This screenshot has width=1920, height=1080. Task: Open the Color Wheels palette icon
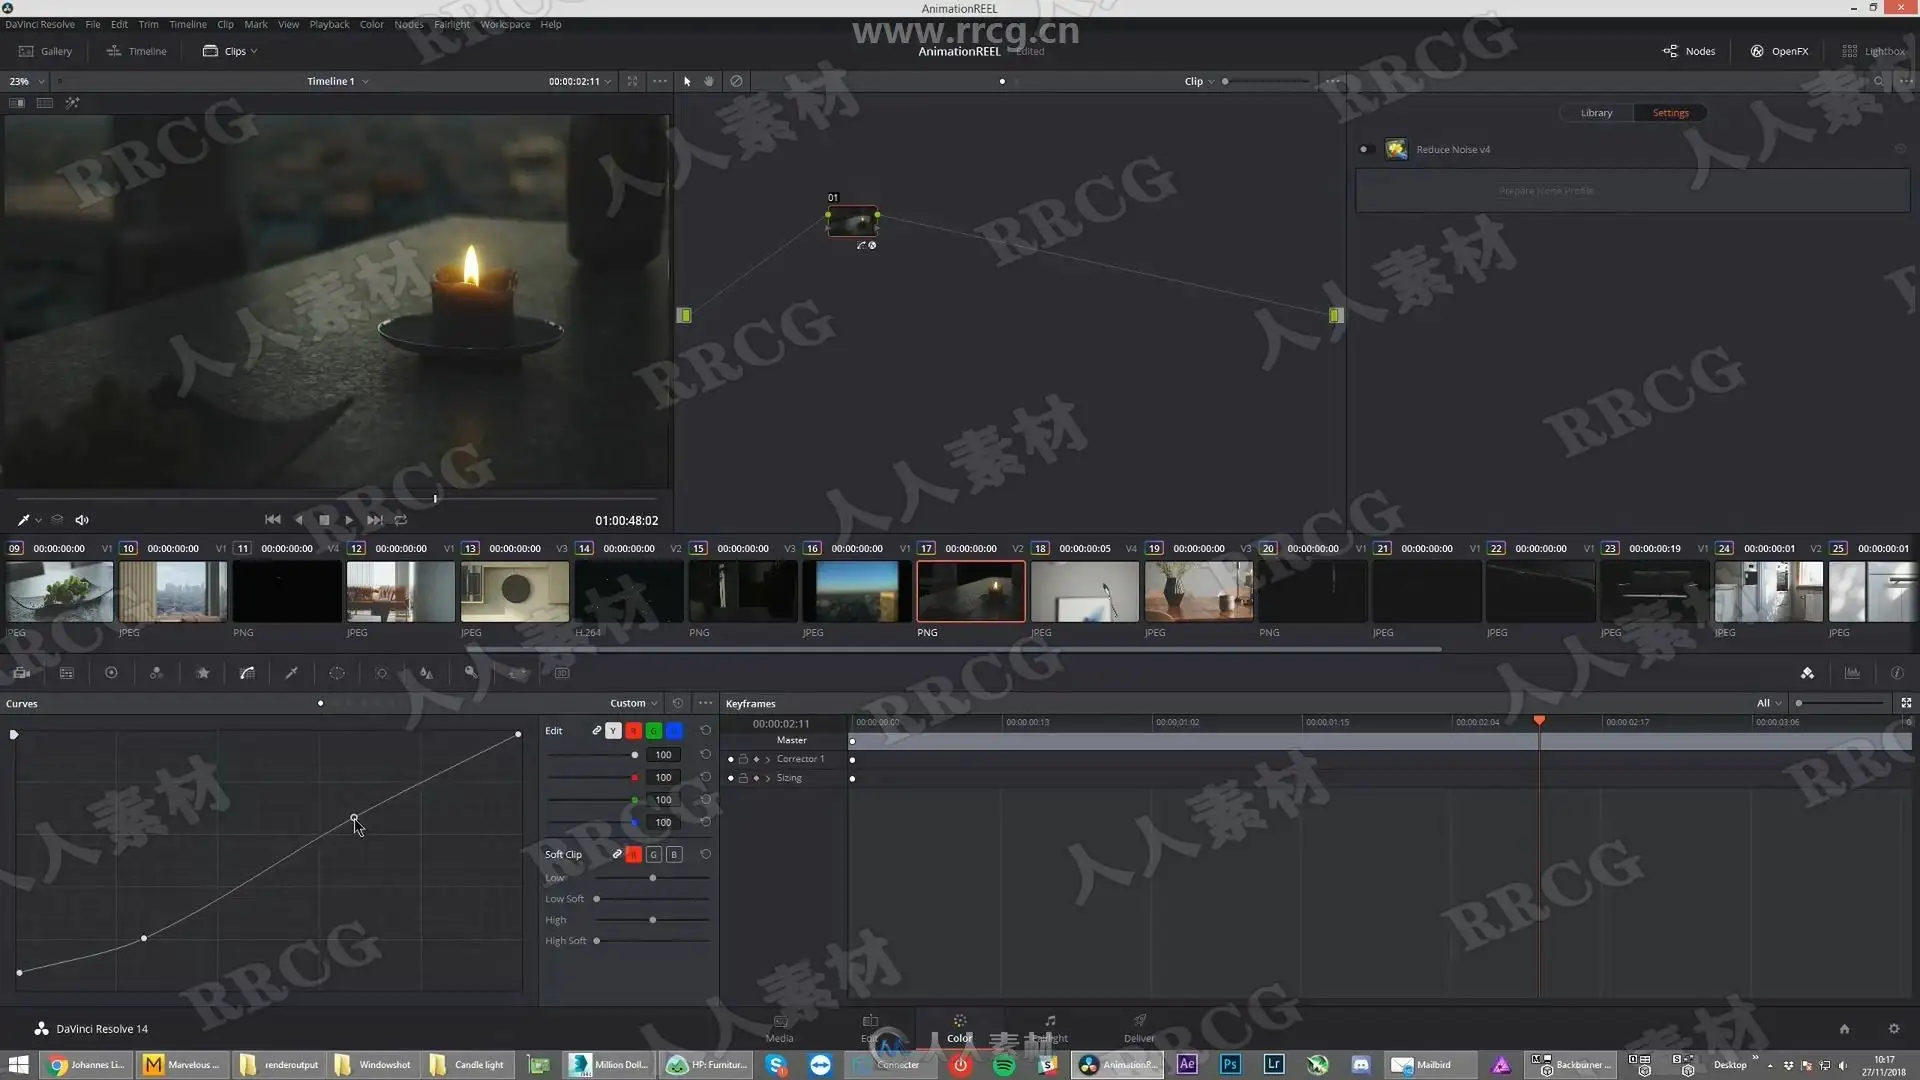111,673
